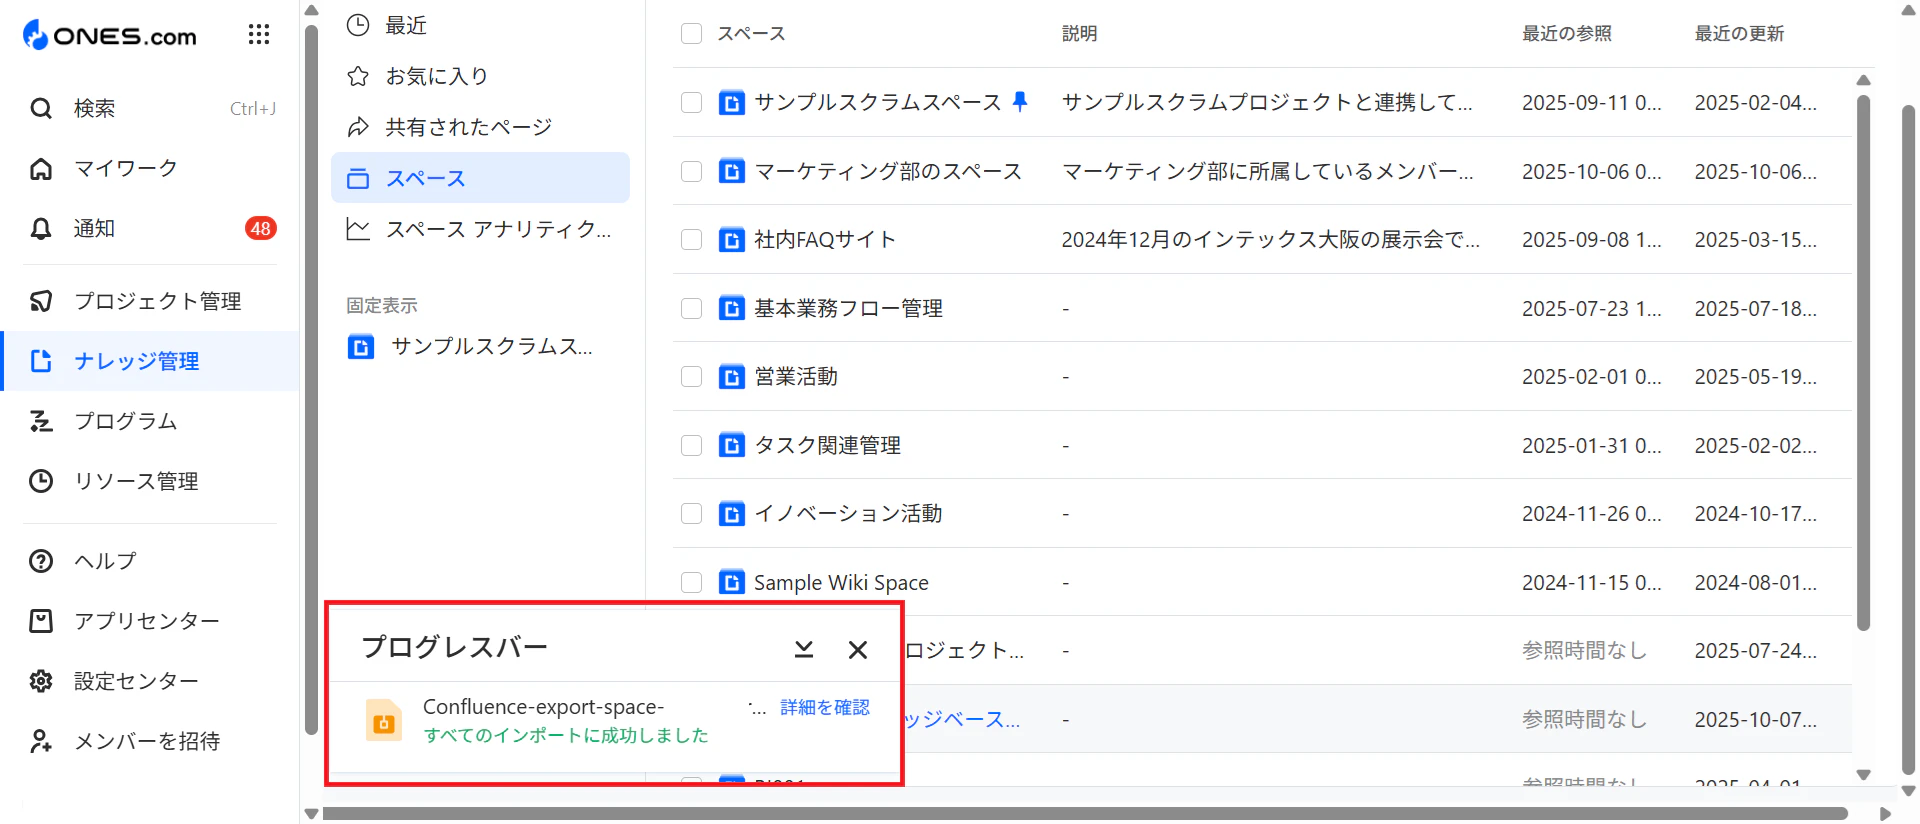Click the 社内FAQサイト space icon

tap(732, 240)
